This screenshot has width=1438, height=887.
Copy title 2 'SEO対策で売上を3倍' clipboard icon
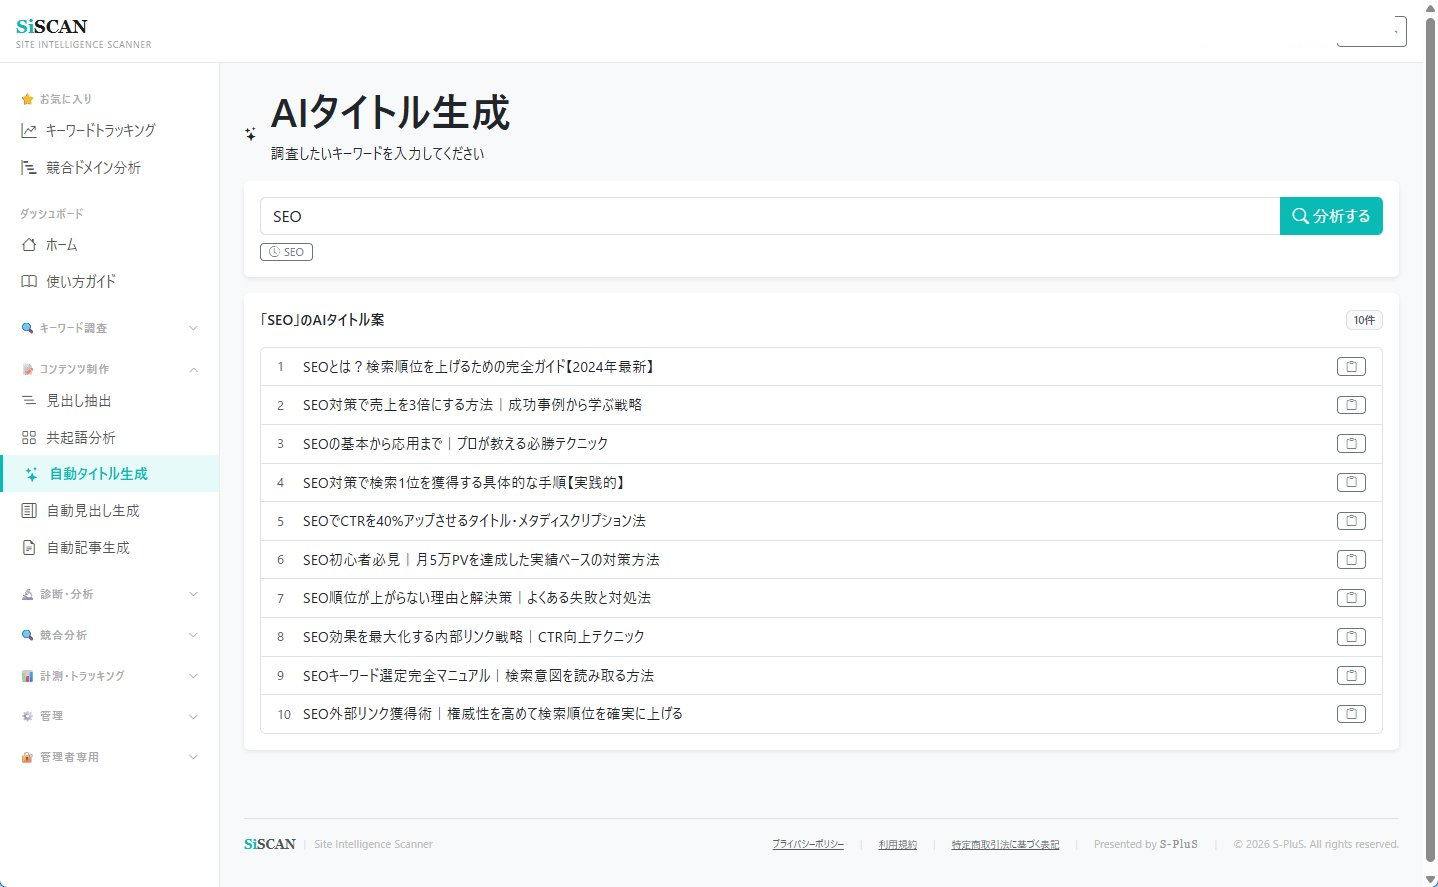coord(1351,405)
